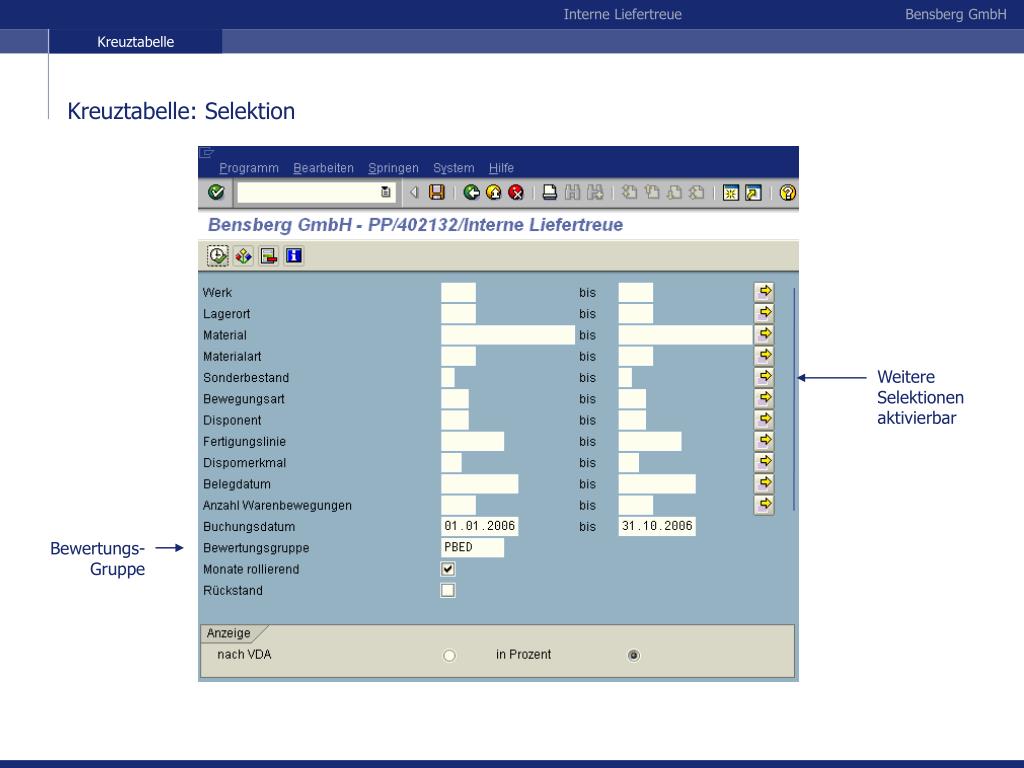Image resolution: width=1024 pixels, height=768 pixels.
Task: Open multiple selection for Bewegungsart
Action: 764,398
